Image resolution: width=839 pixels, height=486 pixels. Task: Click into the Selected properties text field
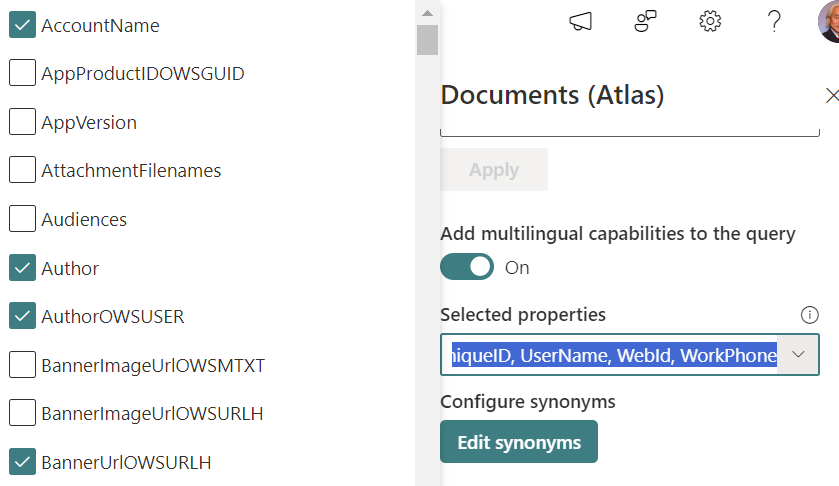[x=610, y=355]
